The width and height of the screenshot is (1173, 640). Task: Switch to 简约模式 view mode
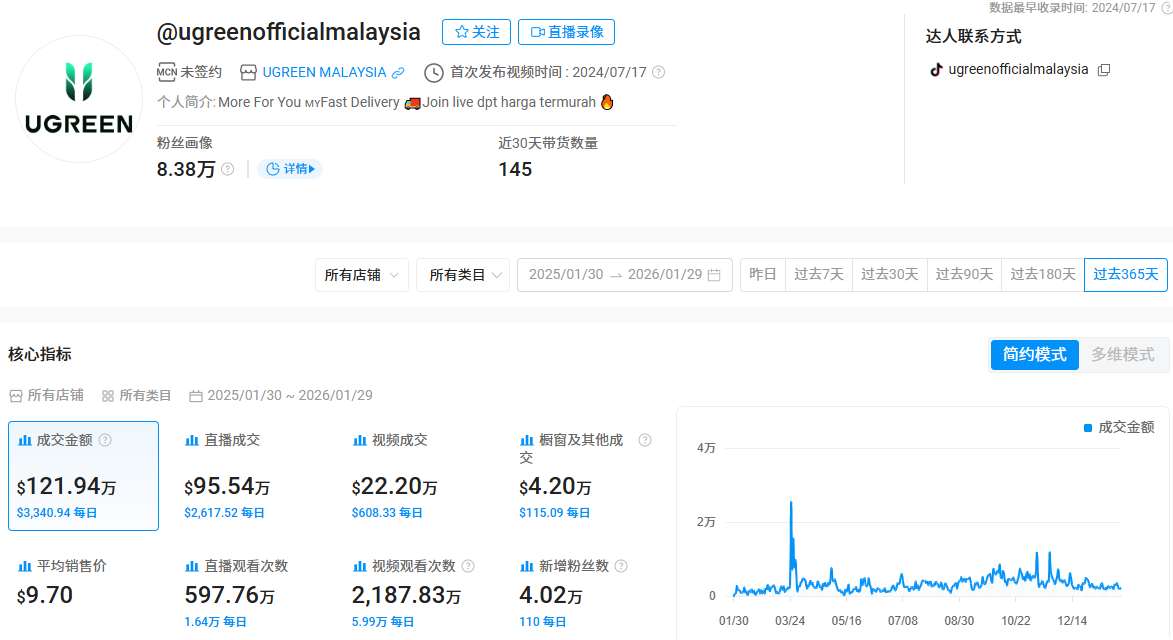1034,354
